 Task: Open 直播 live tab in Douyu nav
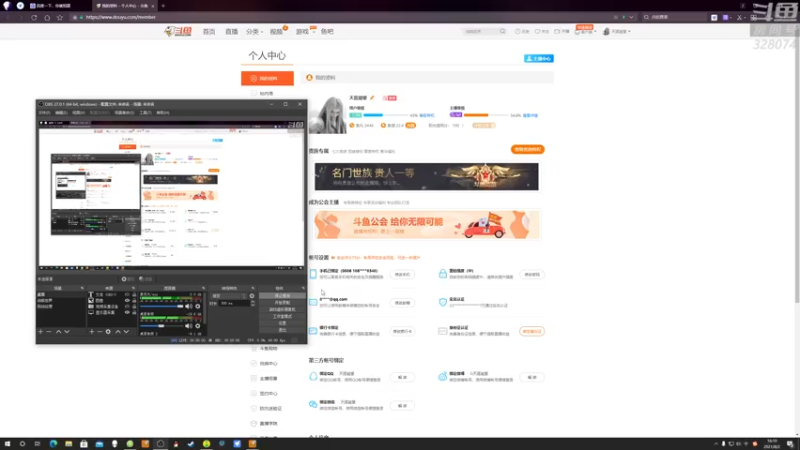232,32
